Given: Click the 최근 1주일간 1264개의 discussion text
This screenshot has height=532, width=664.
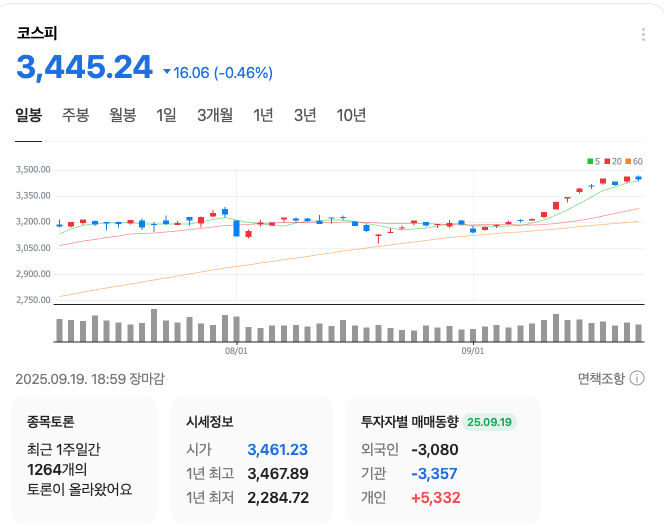Looking at the screenshot, I should click(x=64, y=460).
